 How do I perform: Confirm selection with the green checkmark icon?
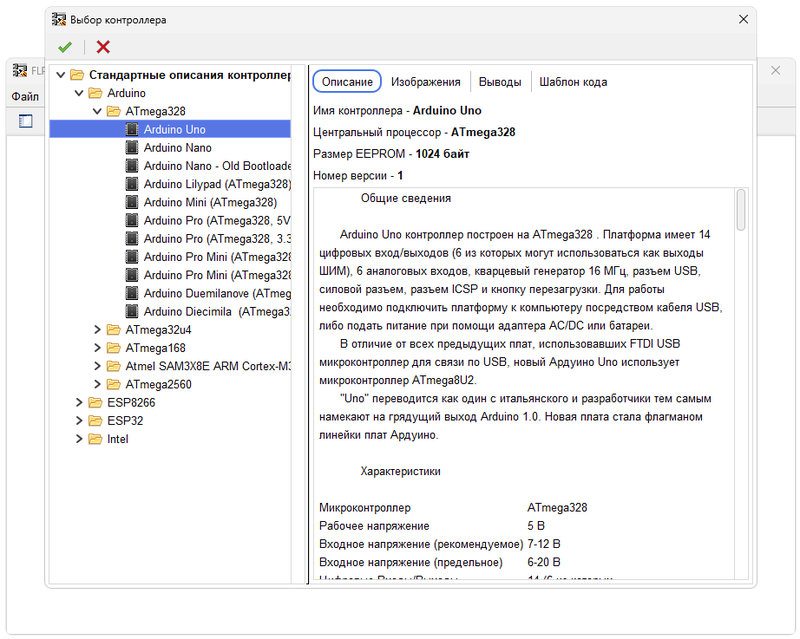click(65, 47)
